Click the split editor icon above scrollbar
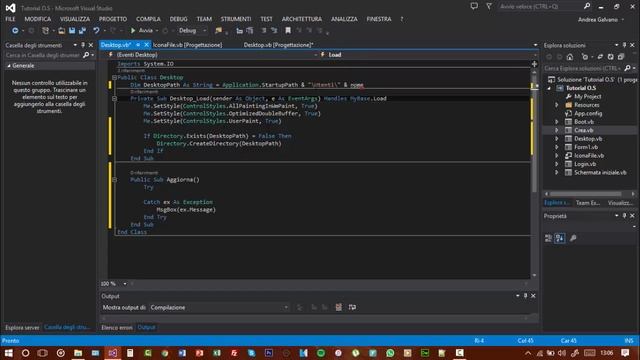640x360 pixels. click(534, 64)
